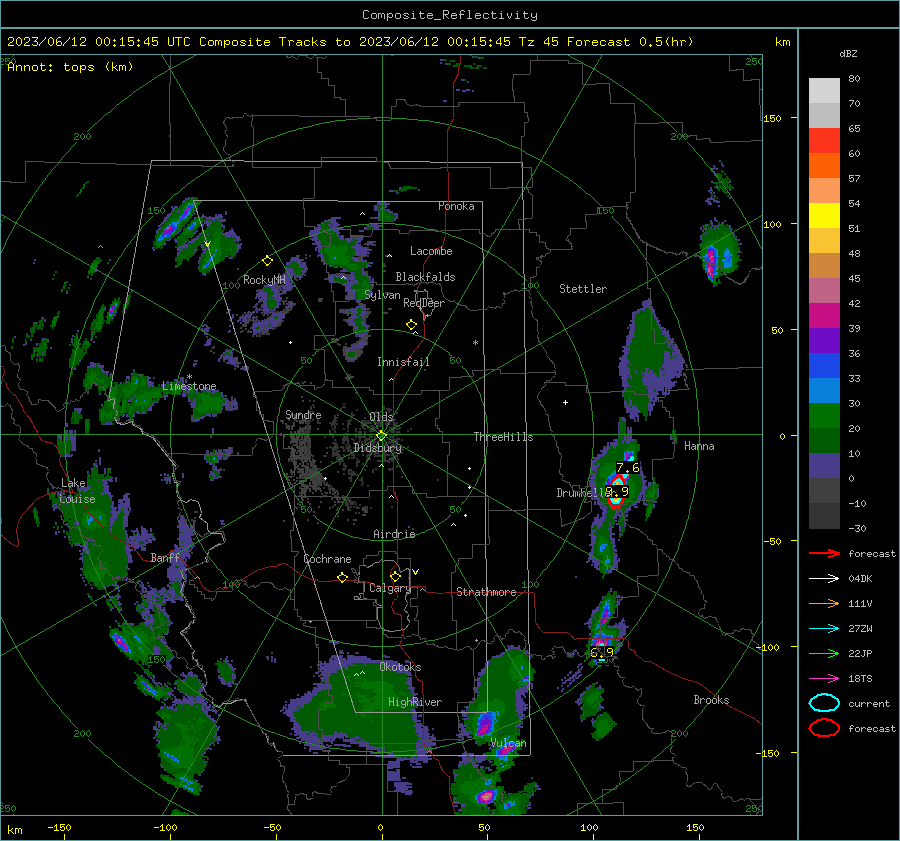This screenshot has height=841, width=900.
Task: Click the Didsbury label
Action: 378,448
